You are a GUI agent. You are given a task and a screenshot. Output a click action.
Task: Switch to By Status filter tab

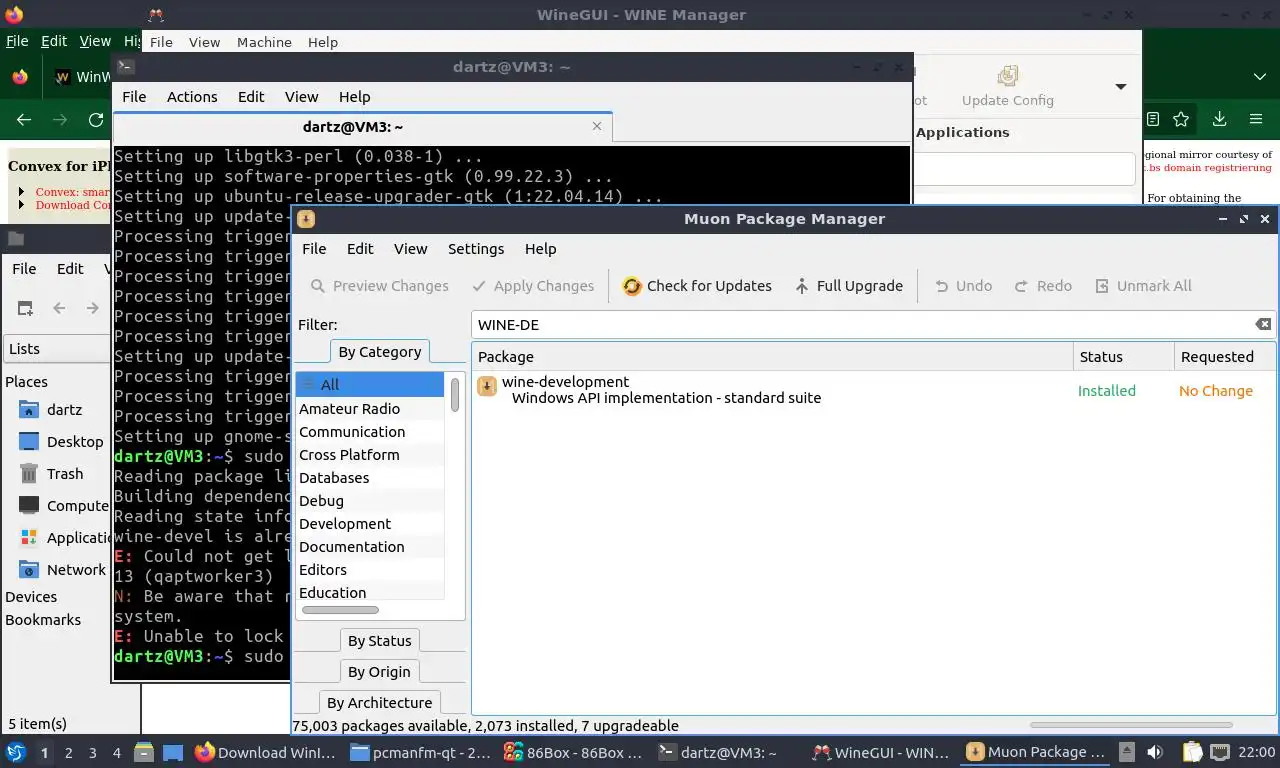point(380,641)
